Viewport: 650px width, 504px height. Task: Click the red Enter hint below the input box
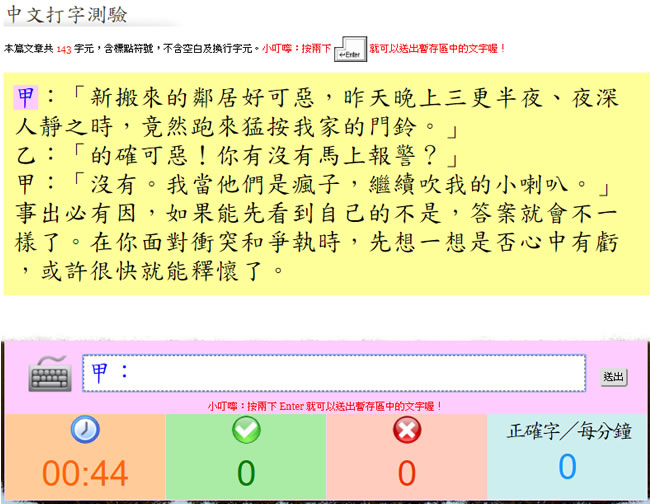click(x=325, y=406)
